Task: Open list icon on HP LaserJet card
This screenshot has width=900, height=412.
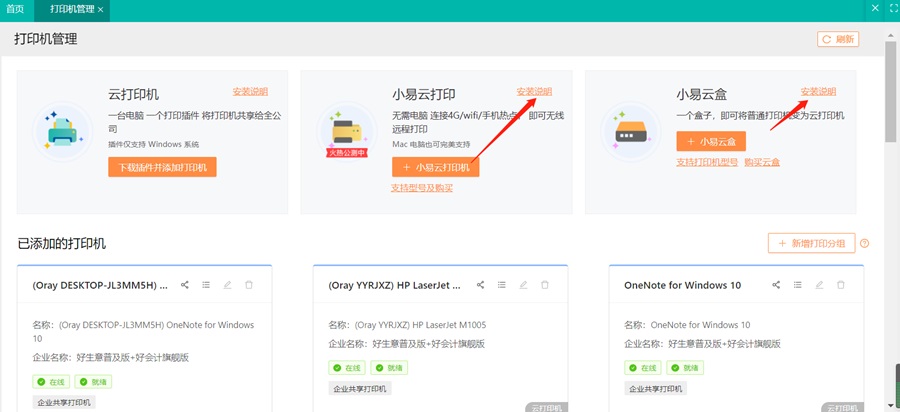Action: pos(502,285)
